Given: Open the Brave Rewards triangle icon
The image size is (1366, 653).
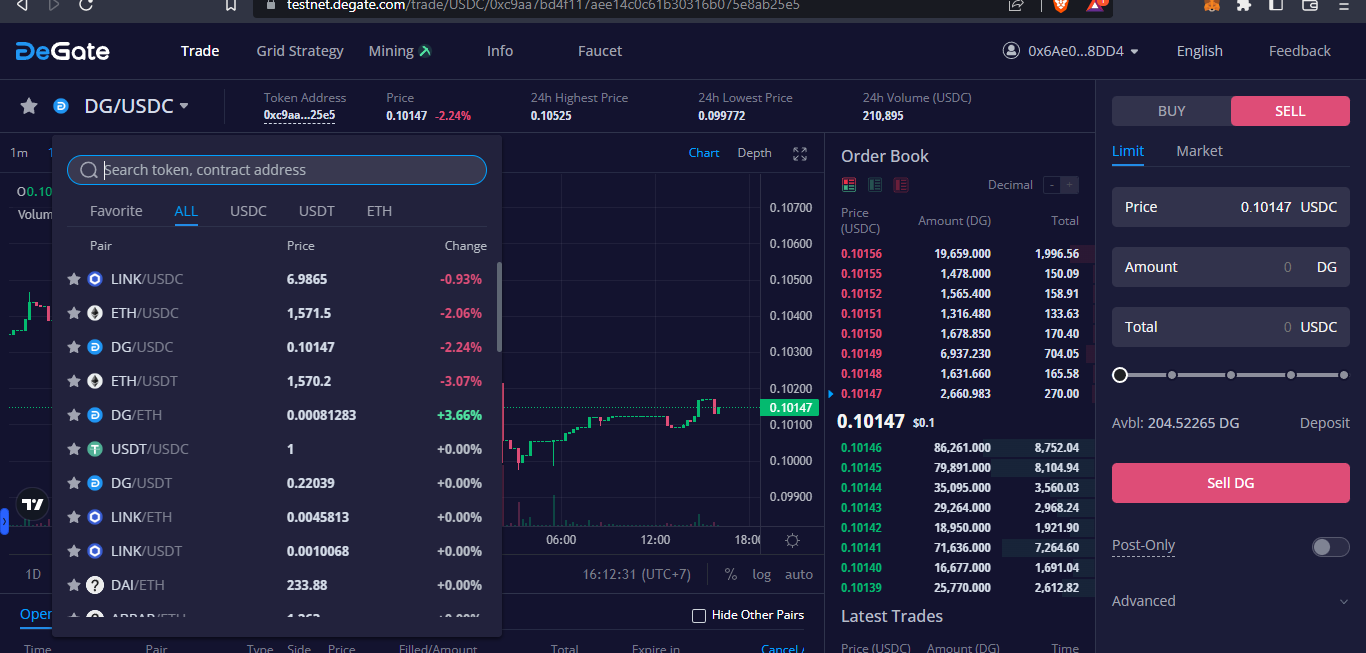Looking at the screenshot, I should (1095, 5).
